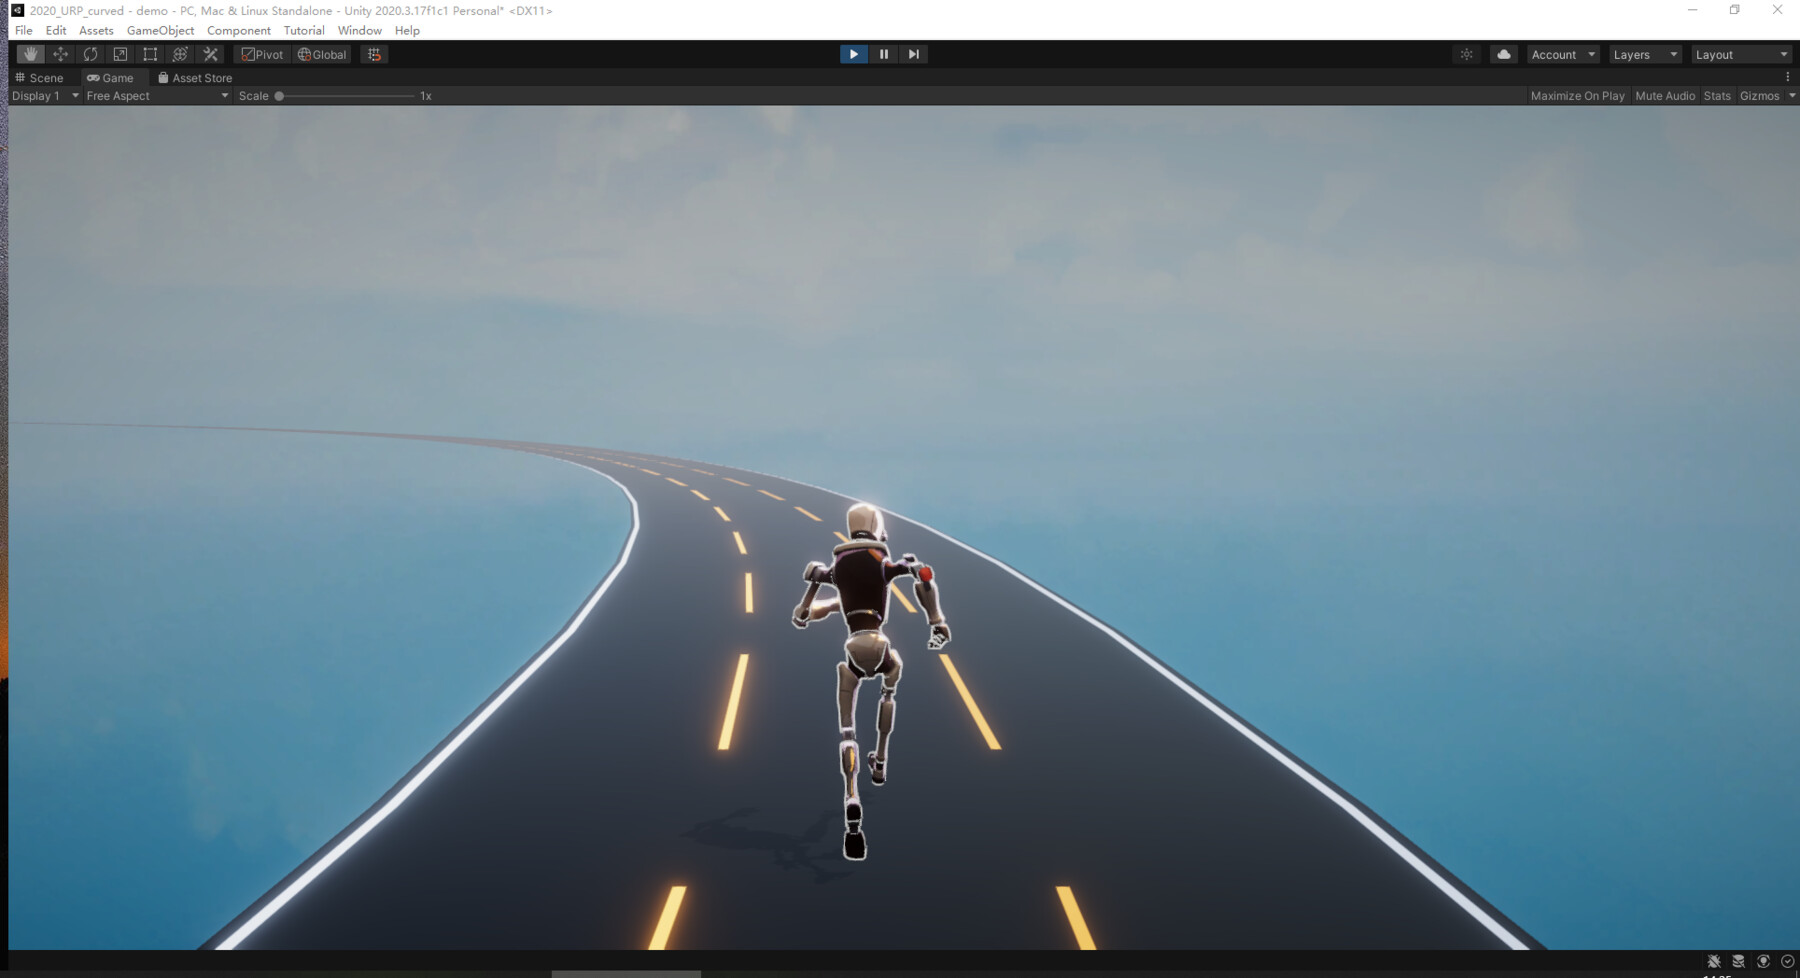The image size is (1800, 978).
Task: Select the Rotate tool
Action: [x=91, y=54]
